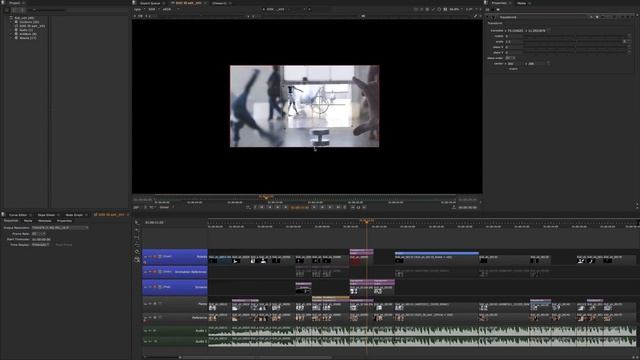640x360 pixels.
Task: Switch to the Media tab beside Properties
Action: click(x=521, y=3)
